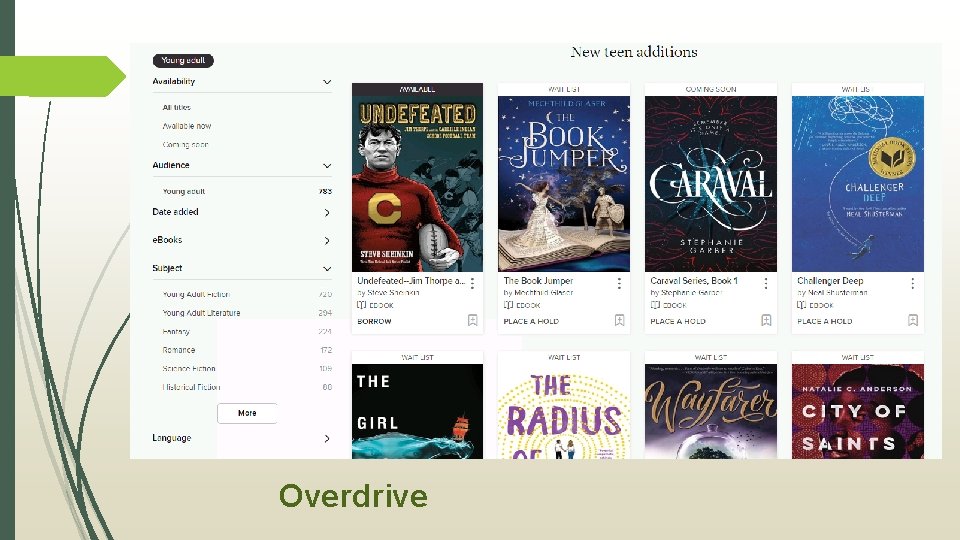The width and height of the screenshot is (960, 540).
Task: Show more subjects with More button
Action: click(247, 413)
